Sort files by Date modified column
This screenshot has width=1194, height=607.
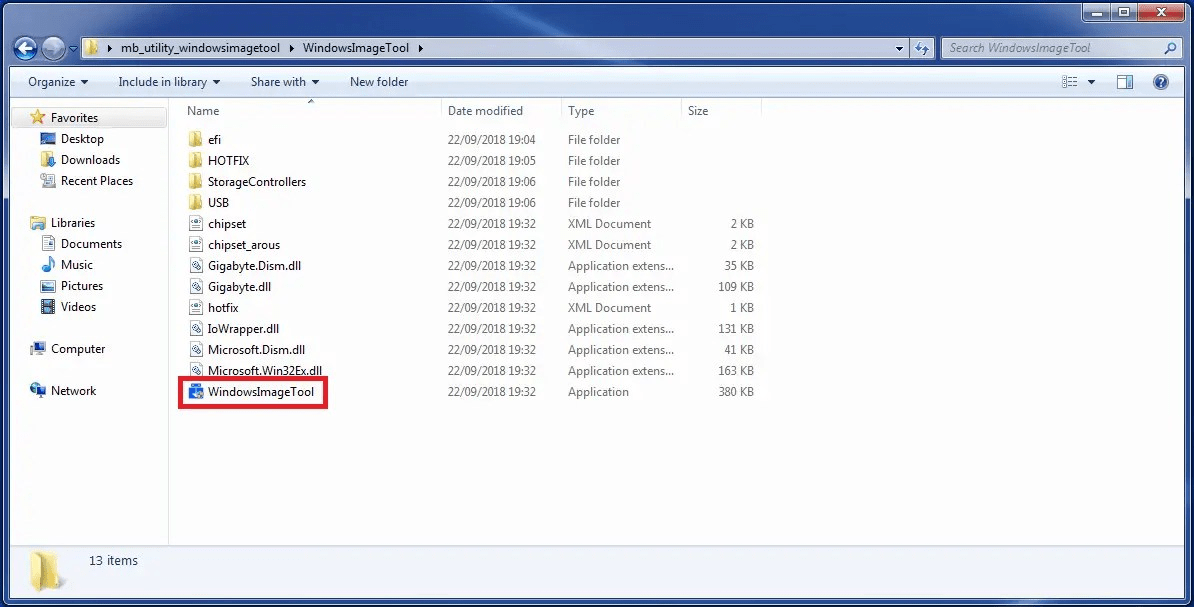coord(485,111)
